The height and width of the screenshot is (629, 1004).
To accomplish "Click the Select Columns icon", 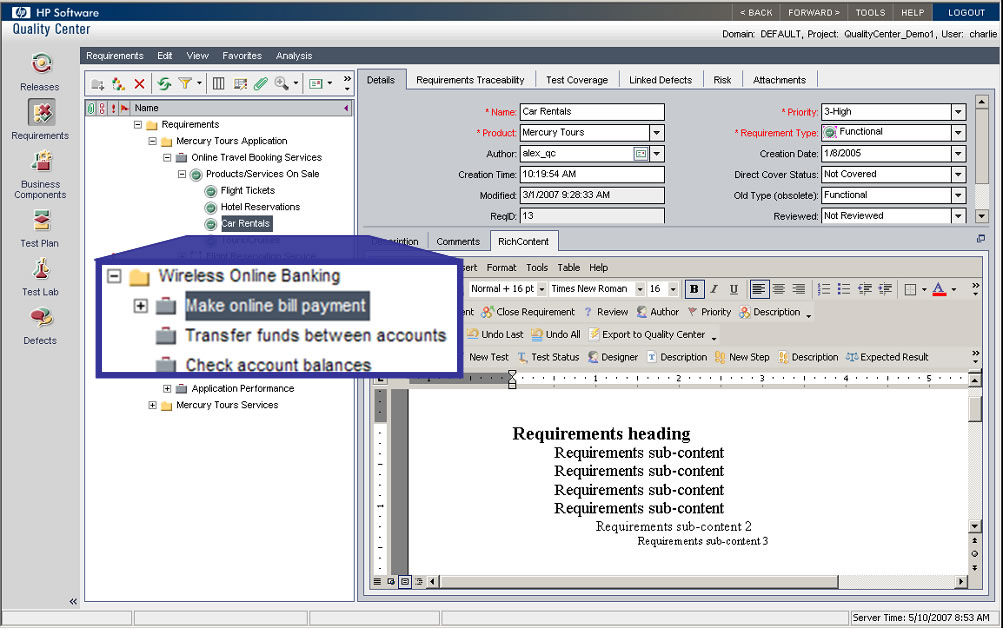I will [x=218, y=84].
